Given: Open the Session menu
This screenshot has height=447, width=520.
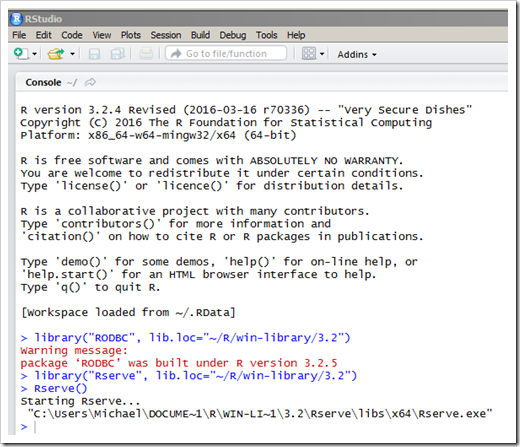Looking at the screenshot, I should [x=166, y=35].
